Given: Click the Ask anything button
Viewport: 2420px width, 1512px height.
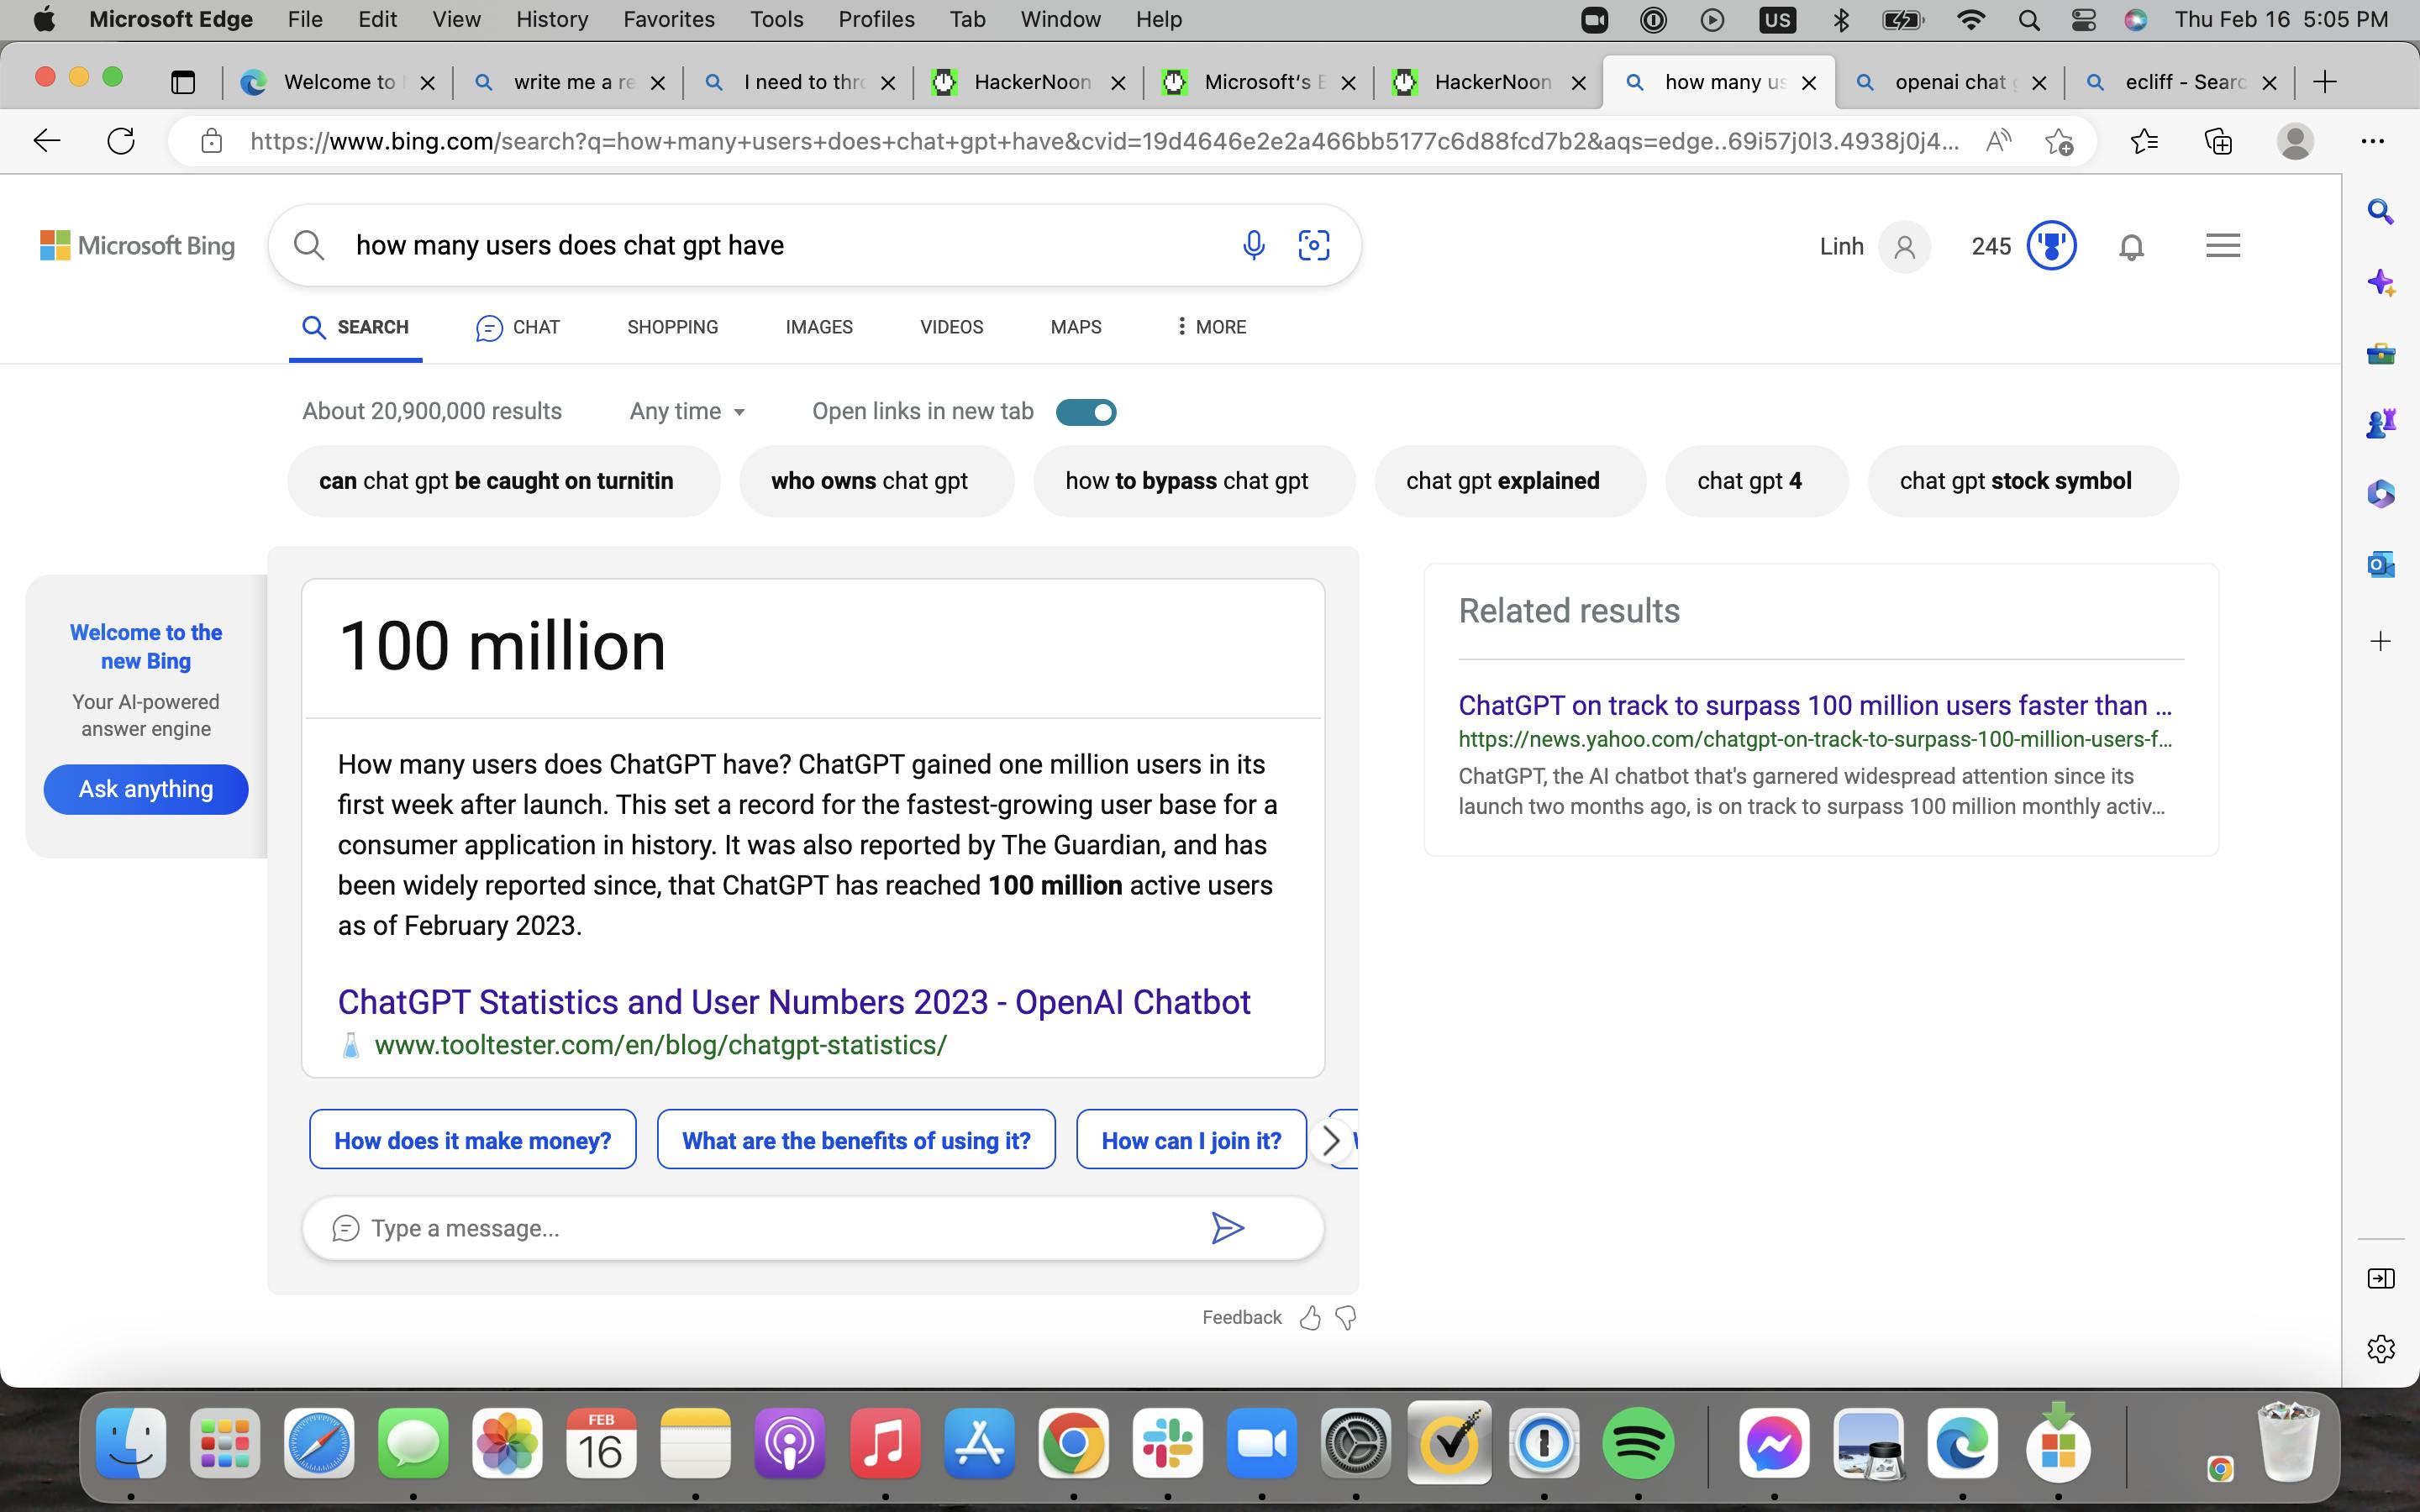Looking at the screenshot, I should [146, 789].
